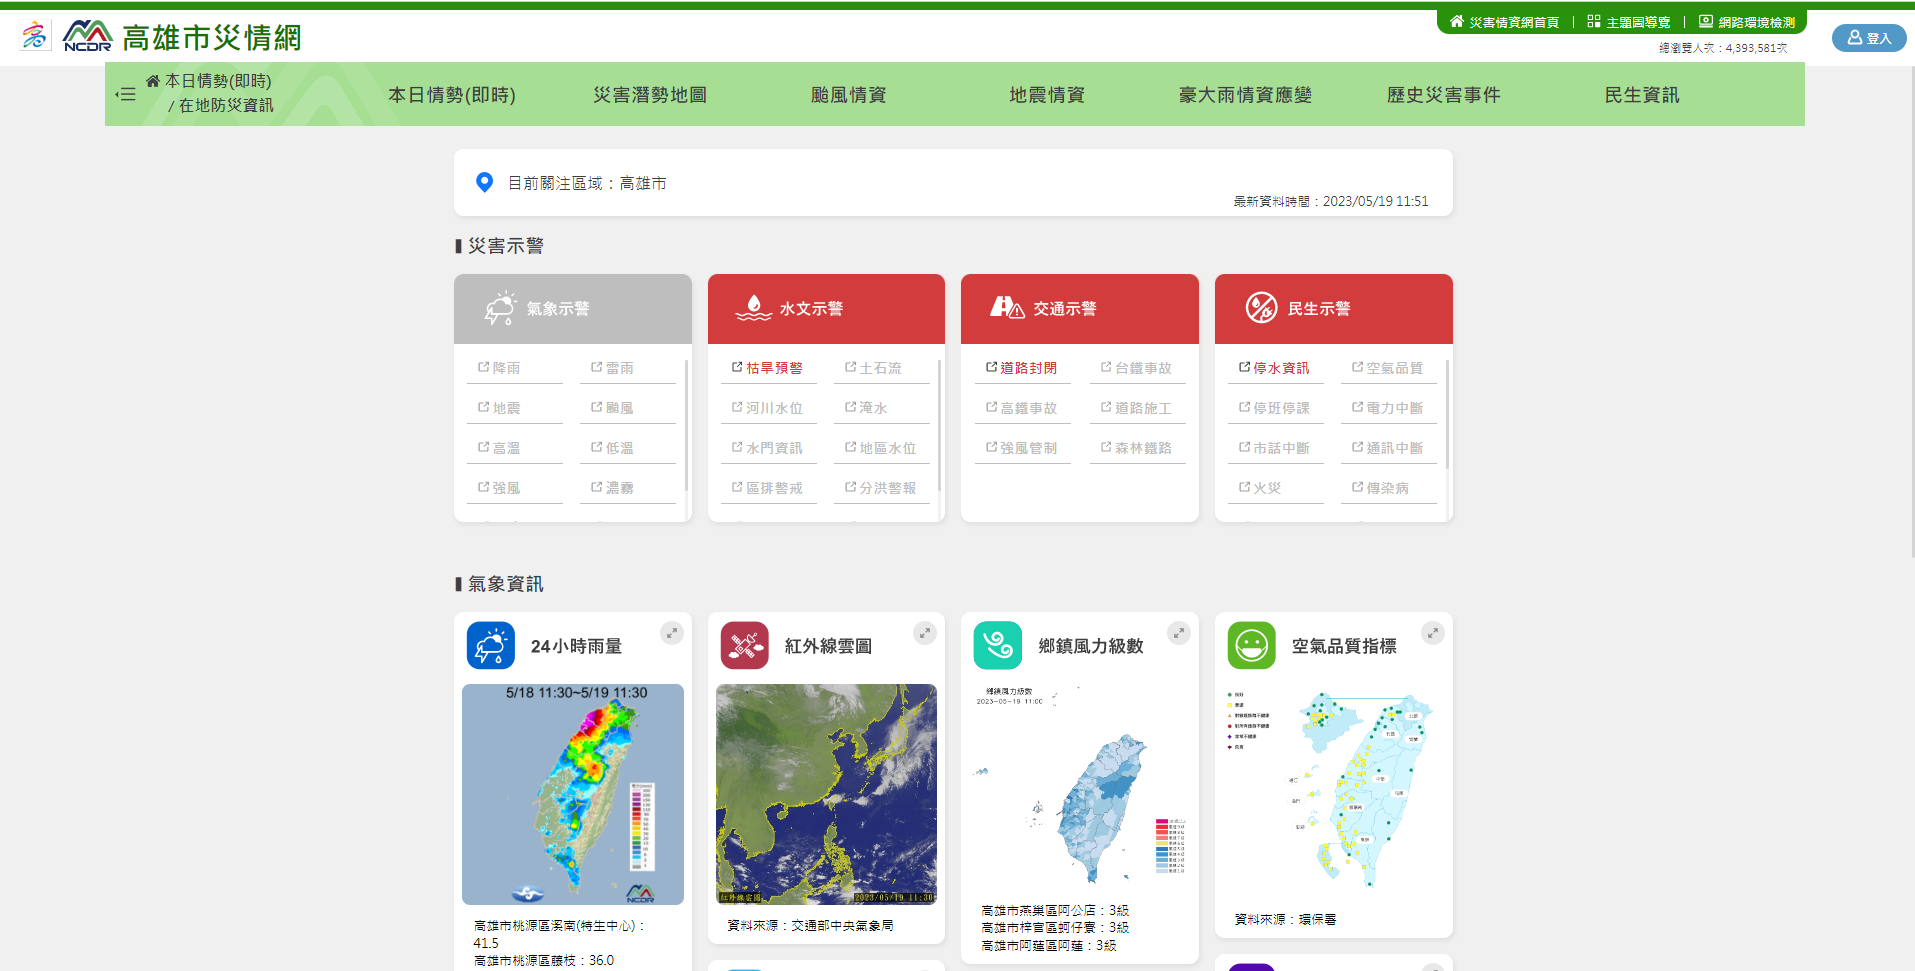Click the blue location pin icon
The width and height of the screenshot is (1915, 971).
485,182
